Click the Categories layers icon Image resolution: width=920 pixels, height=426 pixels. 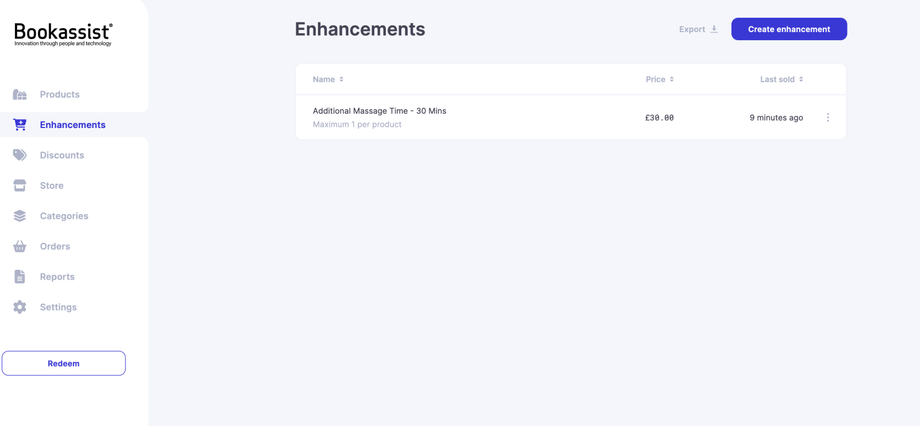pos(20,216)
